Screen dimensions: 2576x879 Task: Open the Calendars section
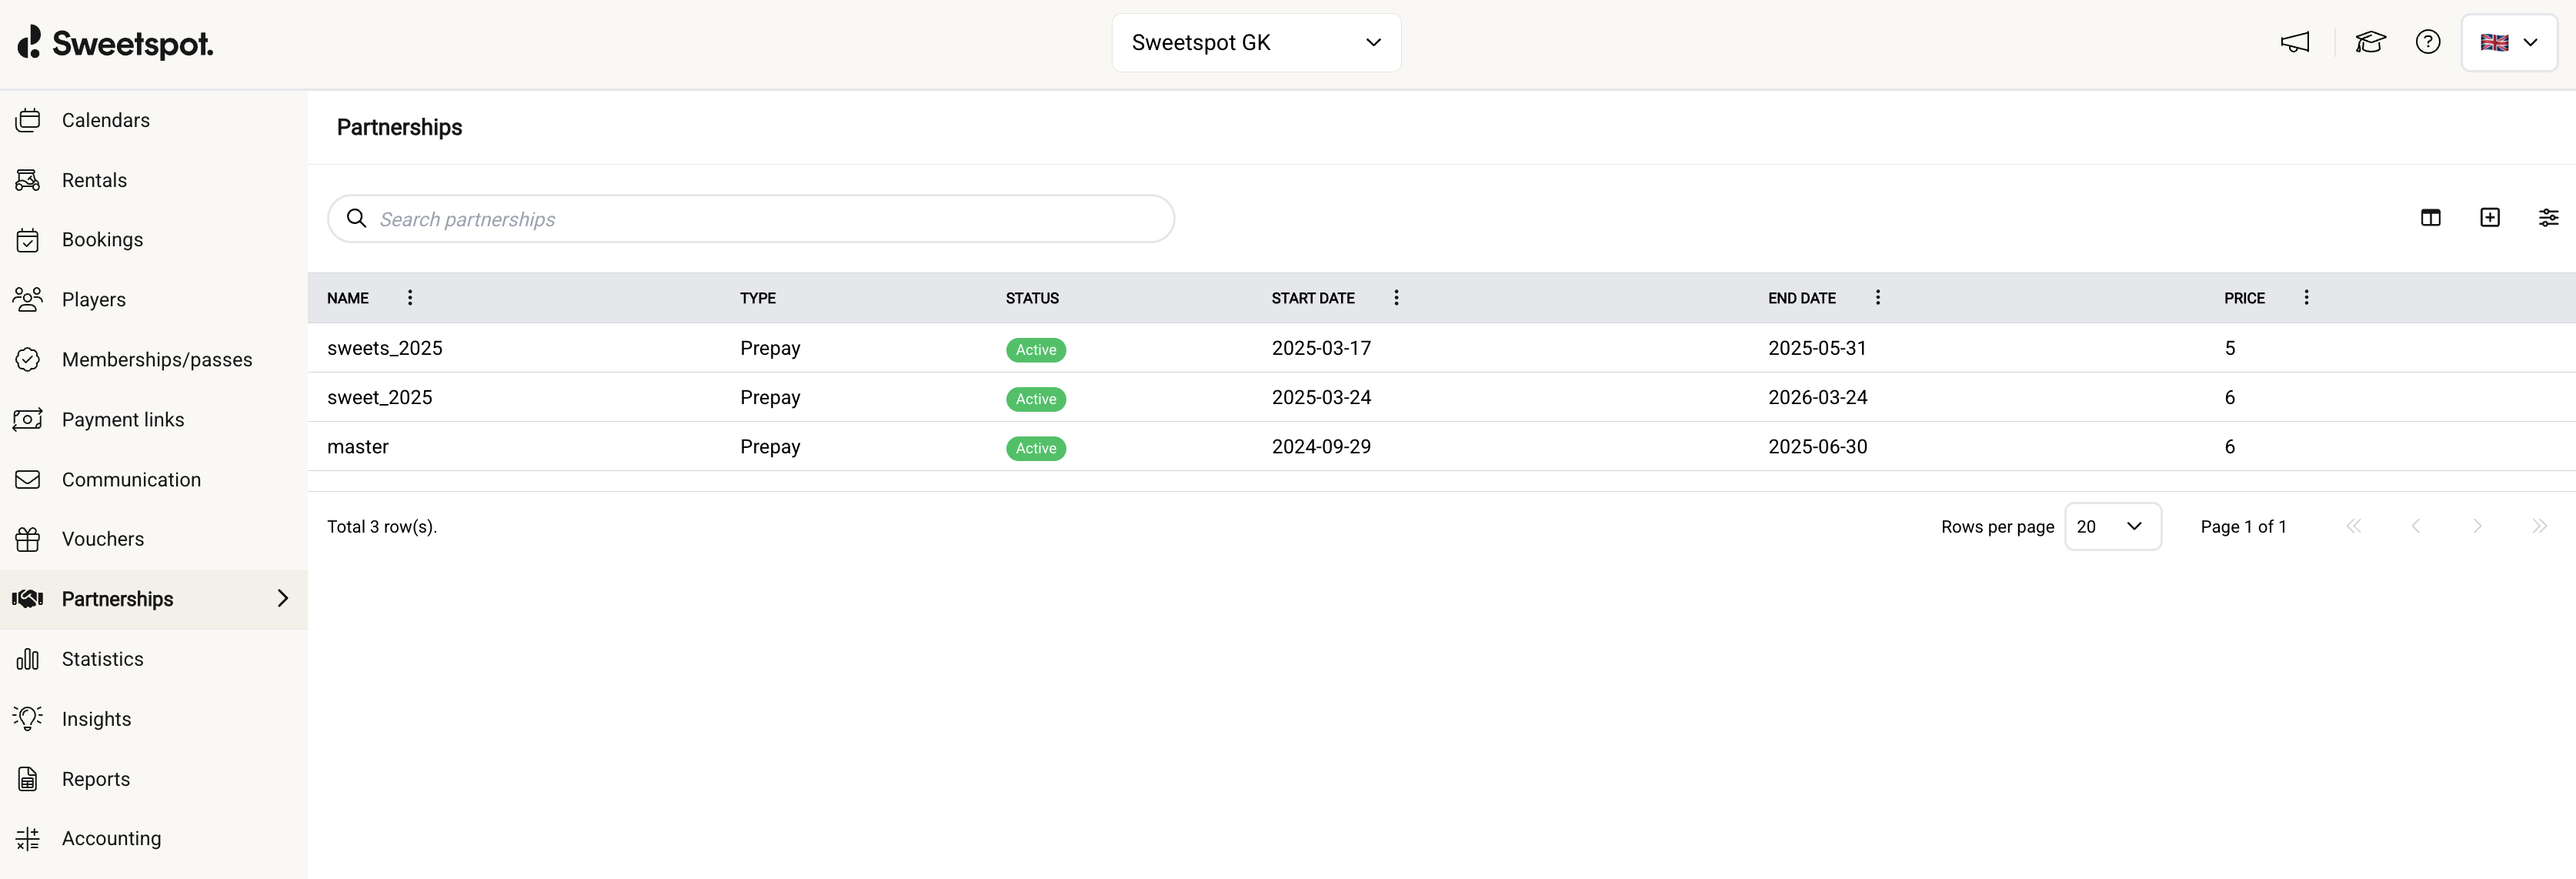106,120
